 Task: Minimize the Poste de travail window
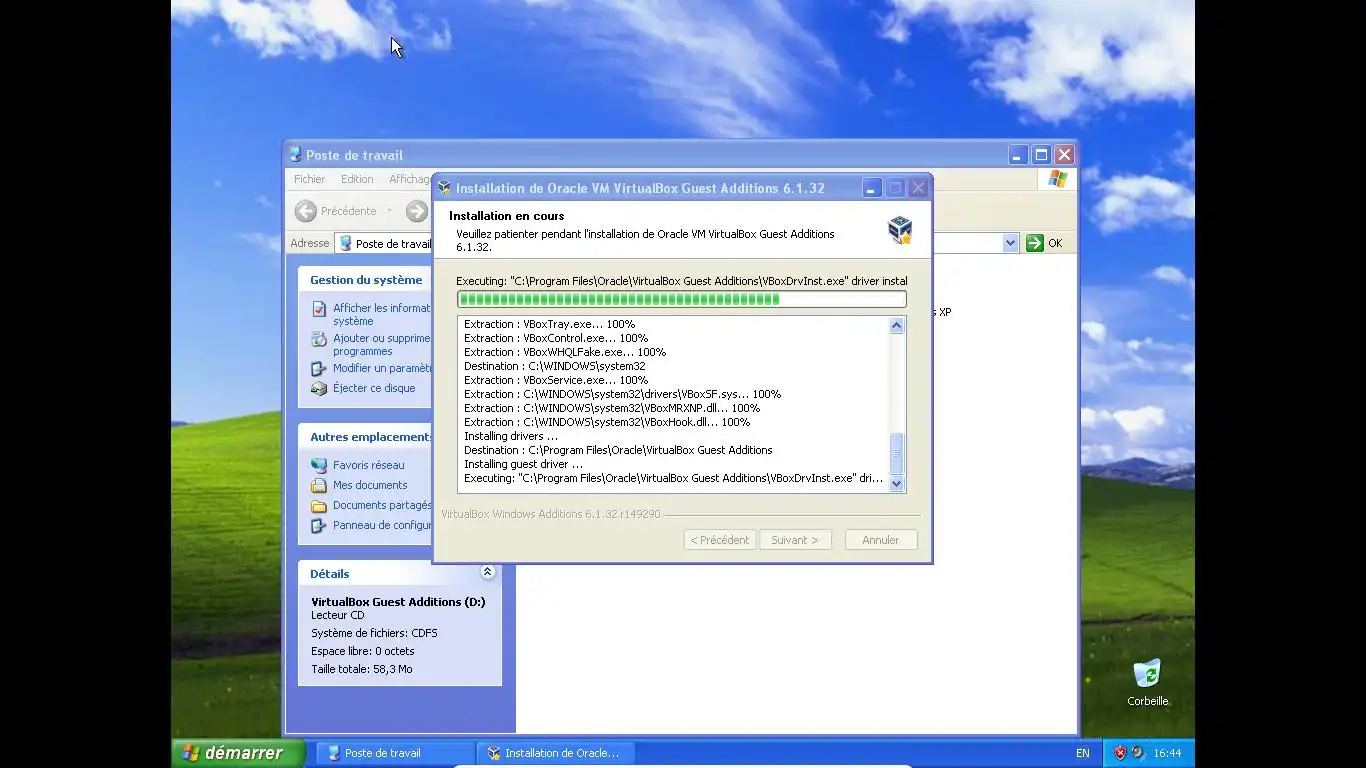click(1018, 155)
